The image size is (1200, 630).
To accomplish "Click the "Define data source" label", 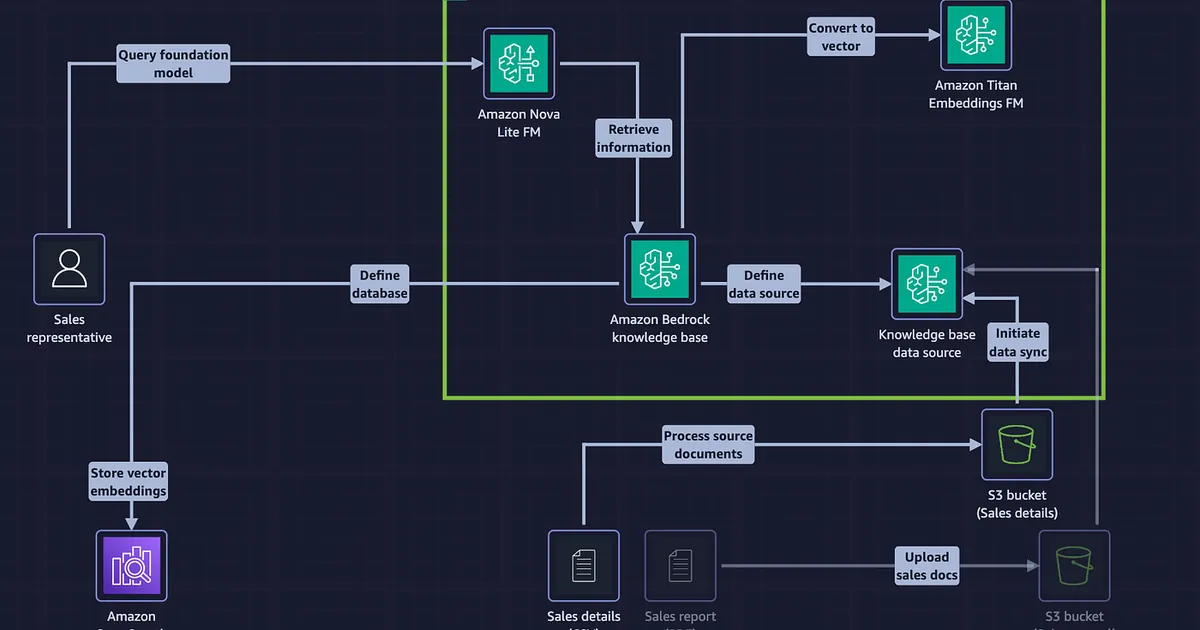I will coord(764,284).
